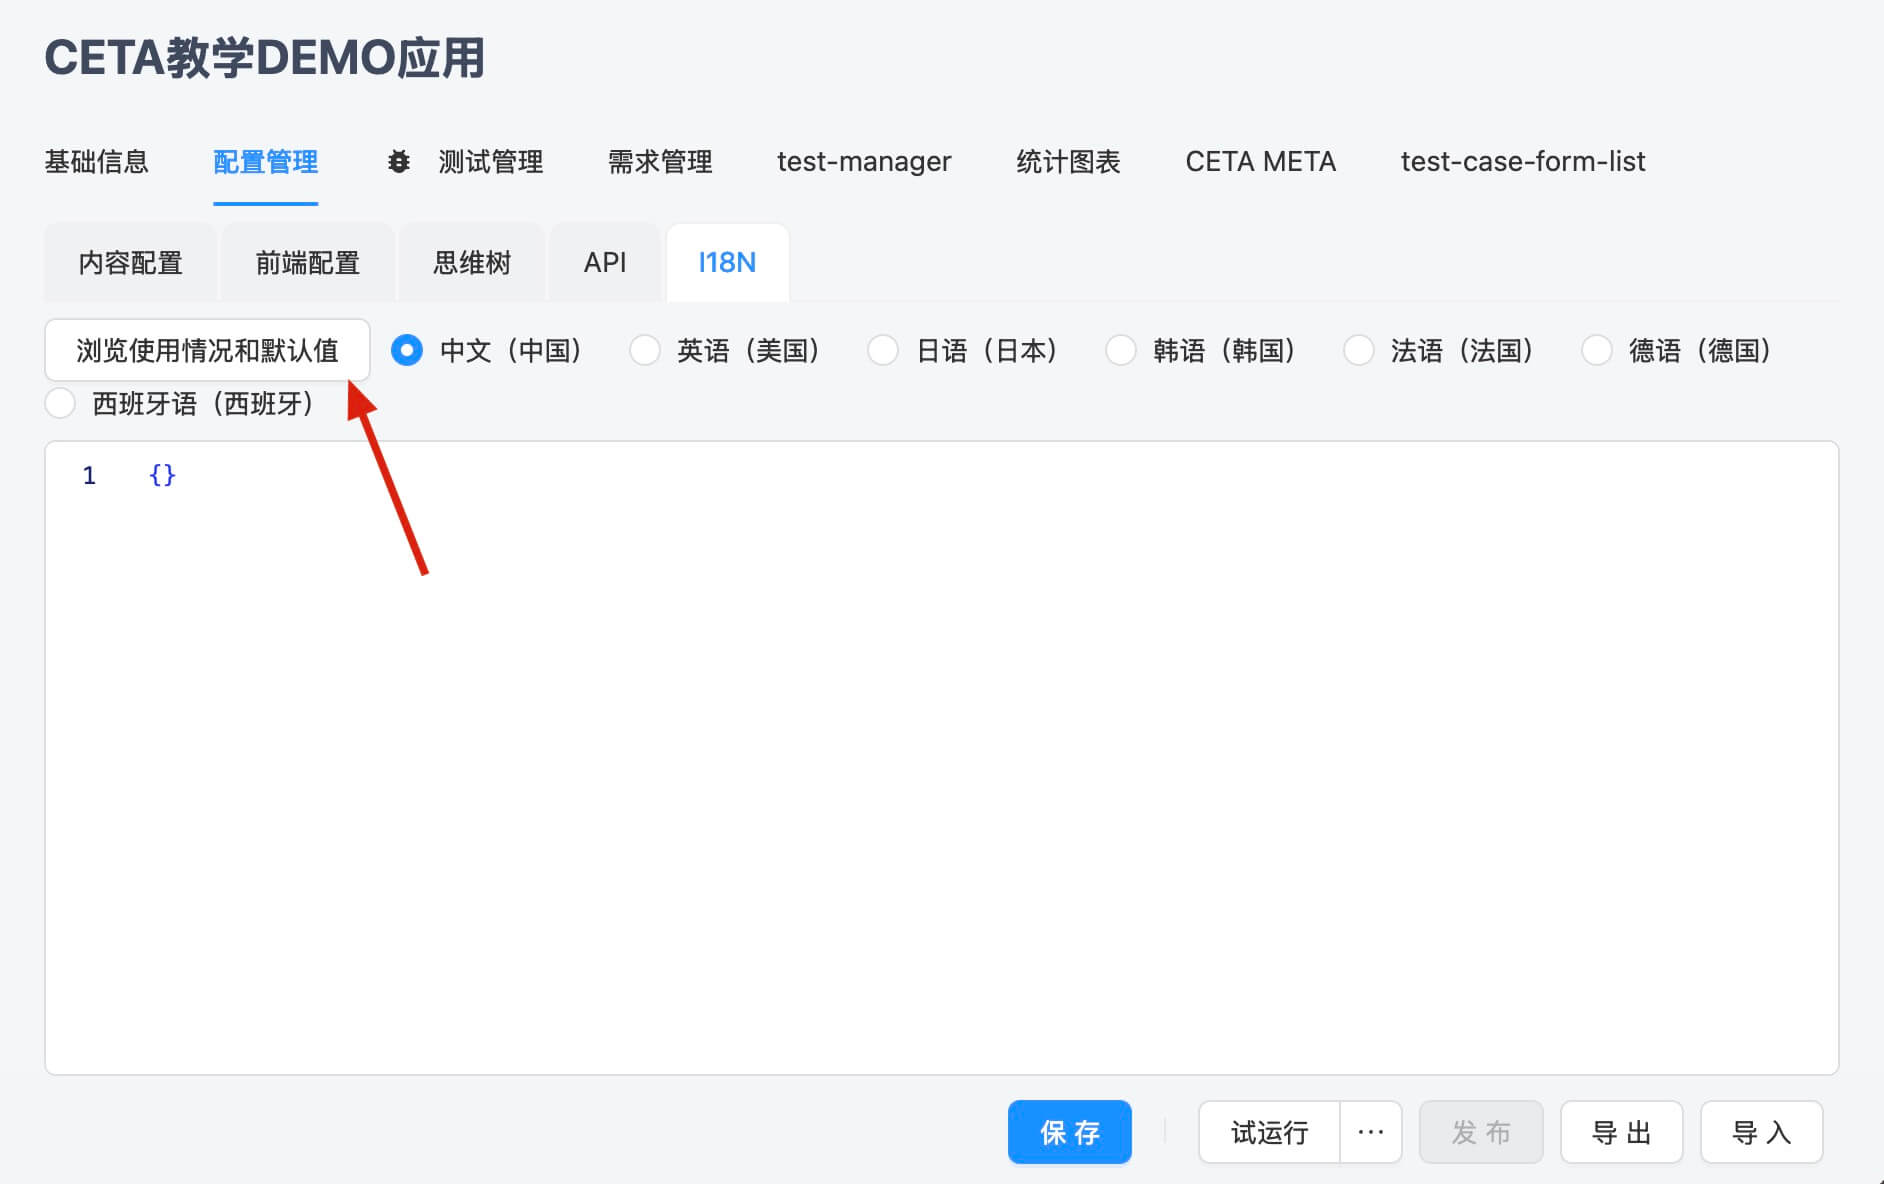
Task: Go to the 需求管理 tab
Action: pos(660,161)
